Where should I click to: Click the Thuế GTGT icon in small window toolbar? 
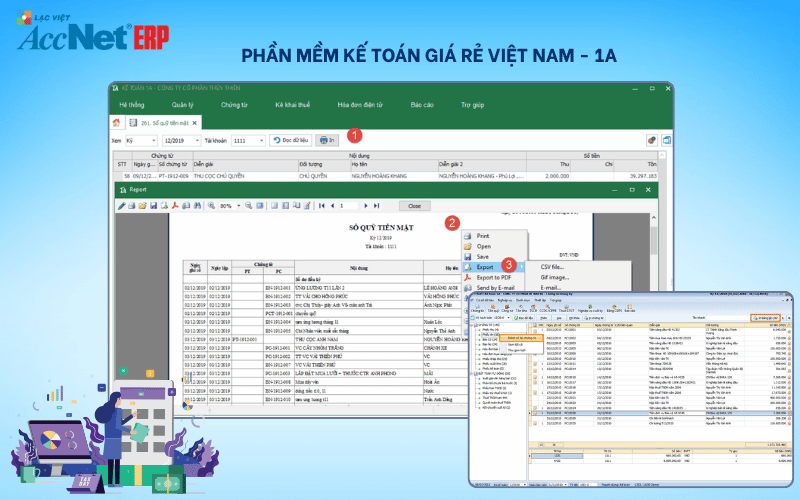coord(566,308)
